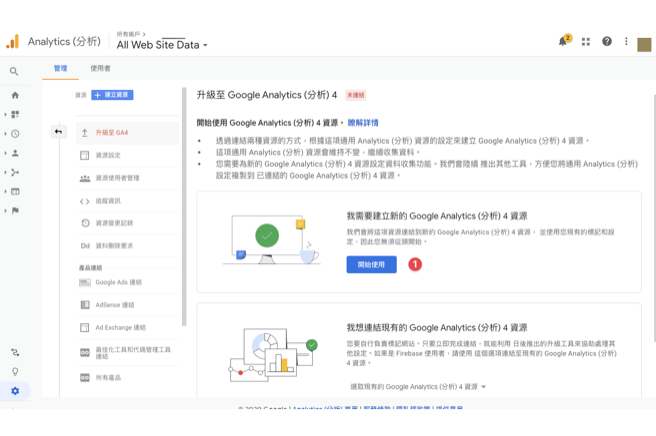Select 升級至 GA4 menu item
The width and height of the screenshot is (656, 436).
pos(127,133)
